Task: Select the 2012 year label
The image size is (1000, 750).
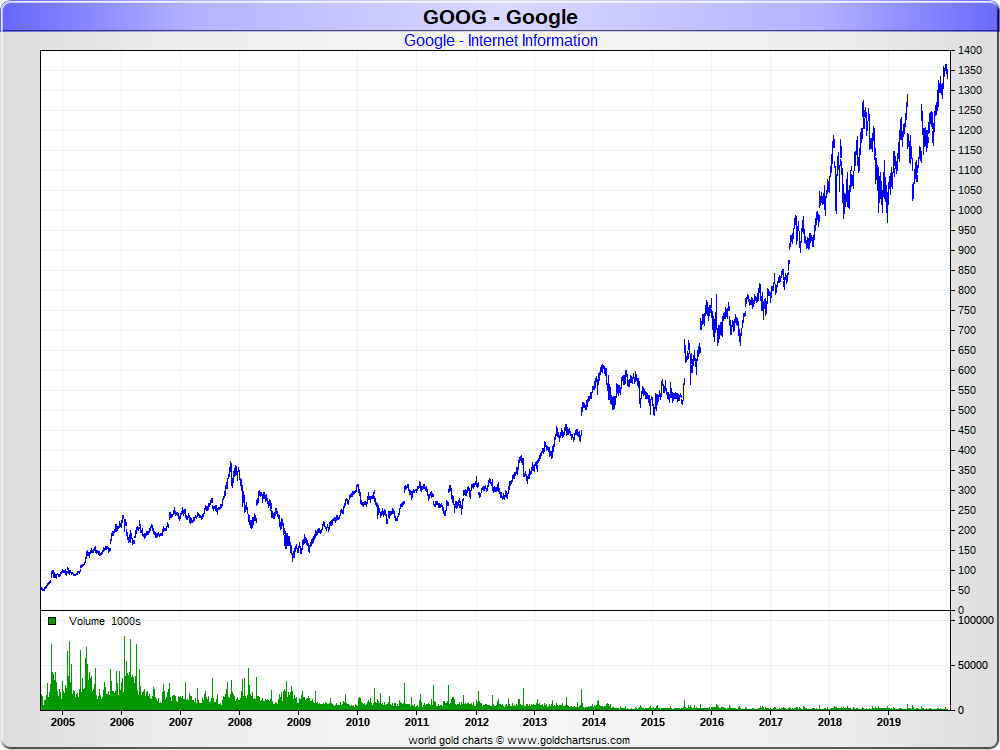Action: [476, 722]
